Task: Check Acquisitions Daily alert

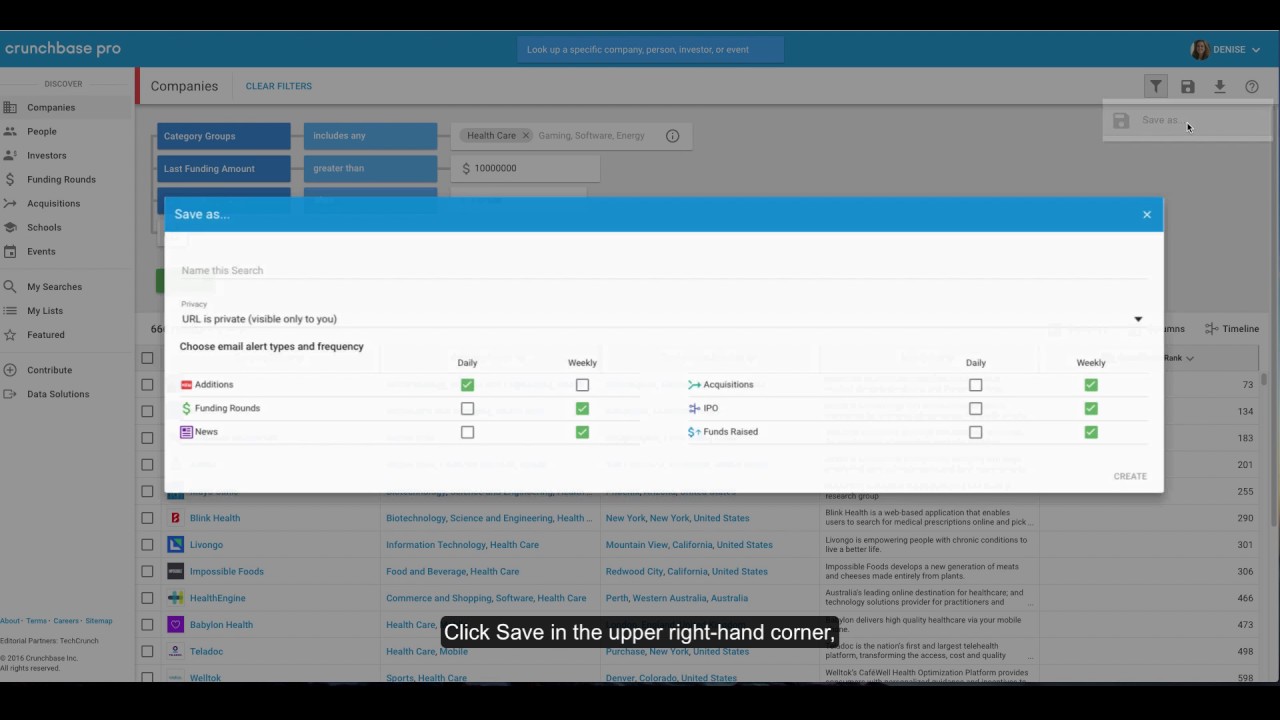Action: coord(975,385)
